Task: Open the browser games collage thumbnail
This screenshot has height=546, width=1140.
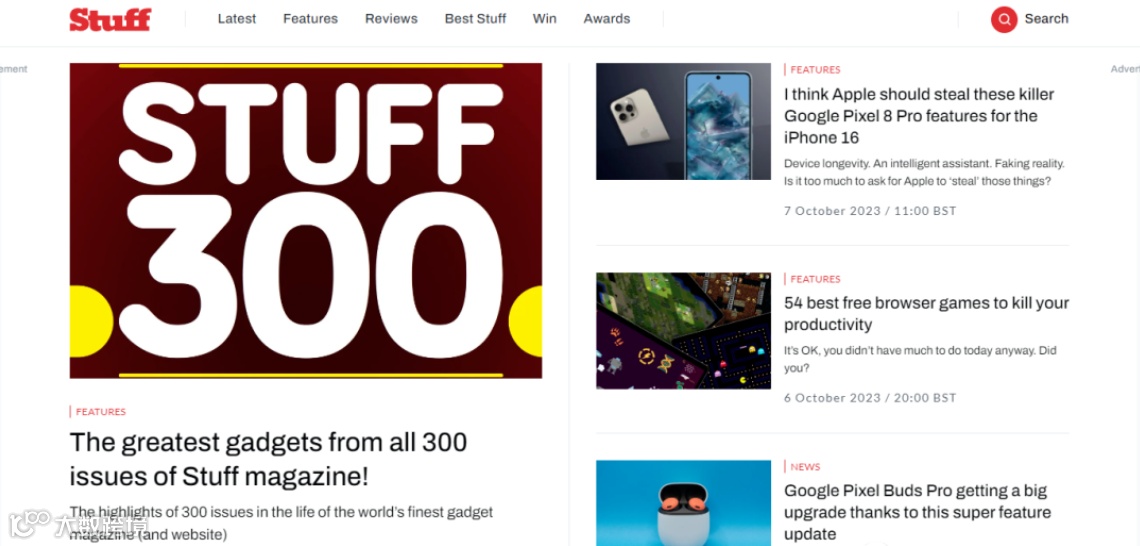Action: click(x=683, y=331)
